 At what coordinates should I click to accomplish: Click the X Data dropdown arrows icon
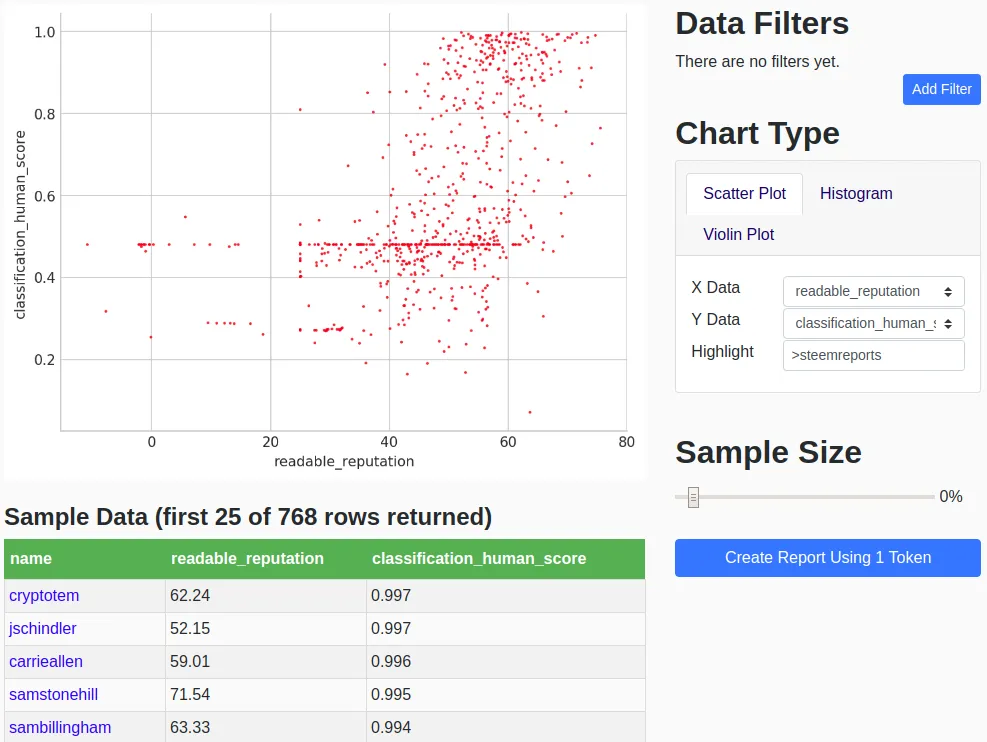pos(948,292)
